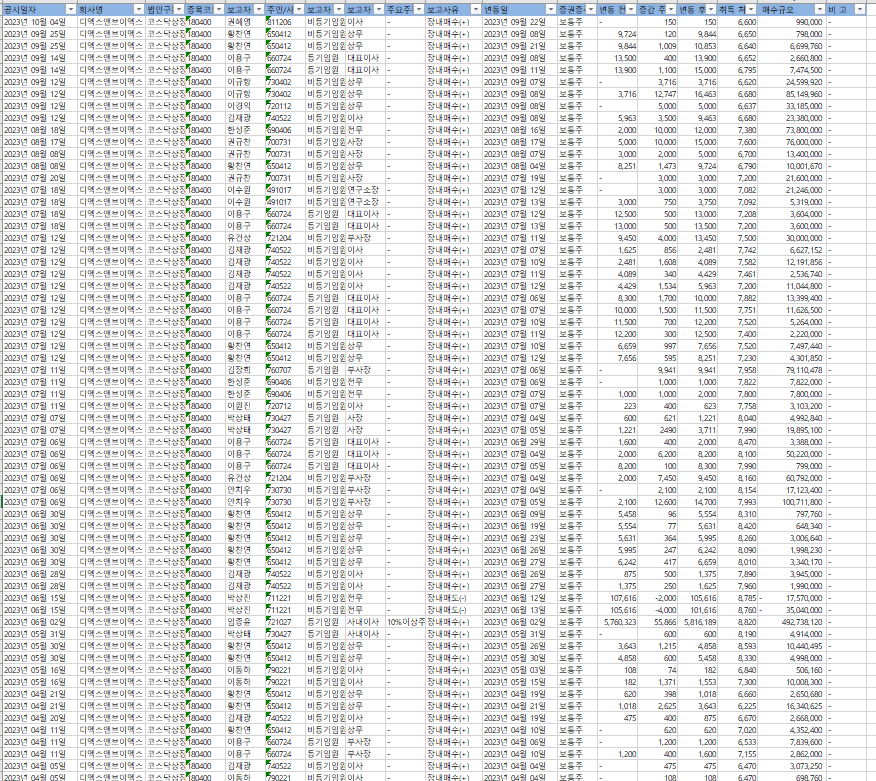Image resolution: width=876 pixels, height=781 pixels.
Task: Open the 회사명 column filter dropdown
Action: pos(139,9)
